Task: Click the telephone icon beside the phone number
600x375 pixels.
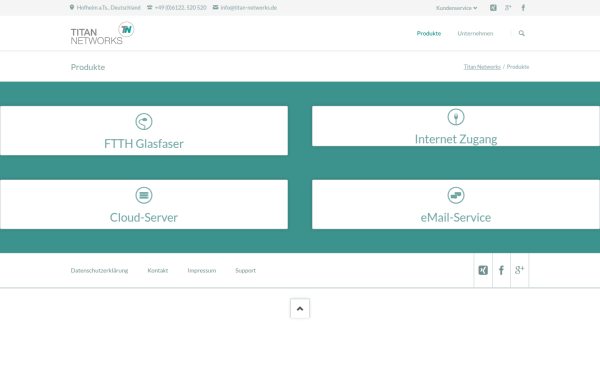Action: click(150, 7)
